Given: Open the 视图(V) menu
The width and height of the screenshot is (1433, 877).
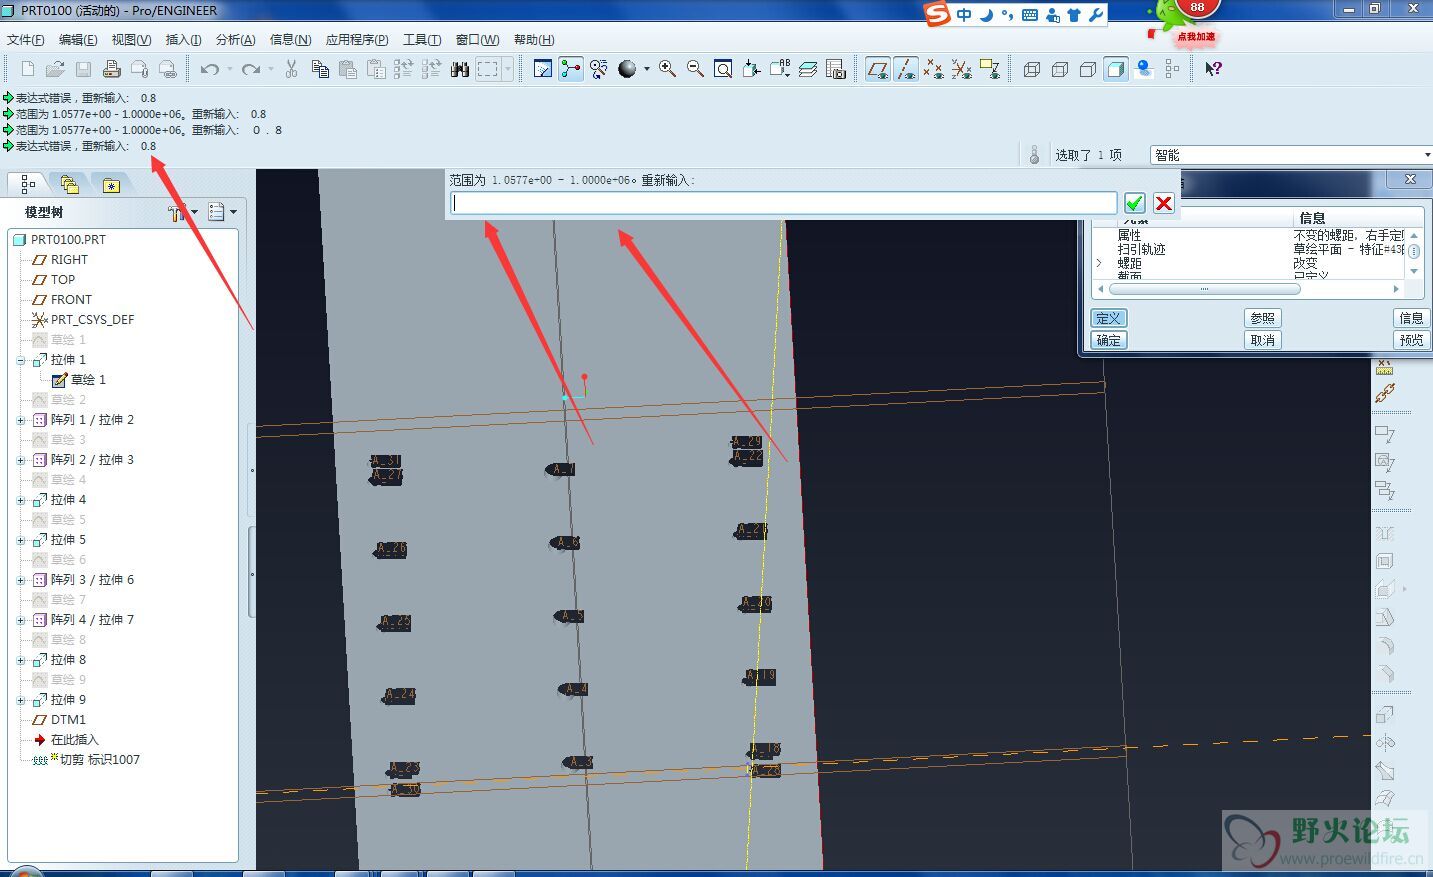Looking at the screenshot, I should pyautogui.click(x=131, y=40).
